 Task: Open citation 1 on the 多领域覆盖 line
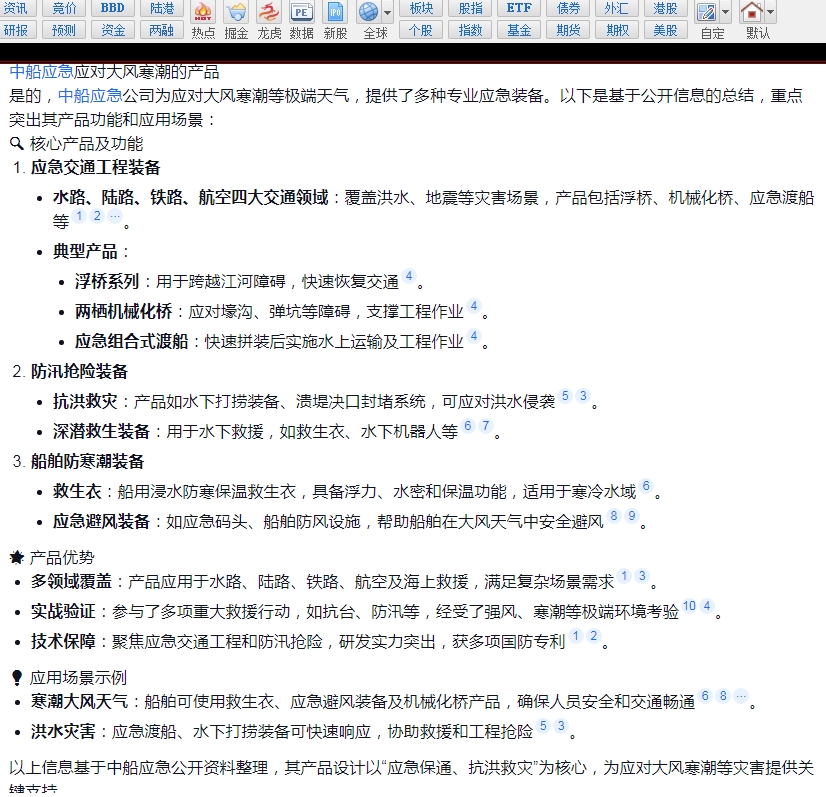[x=624, y=576]
